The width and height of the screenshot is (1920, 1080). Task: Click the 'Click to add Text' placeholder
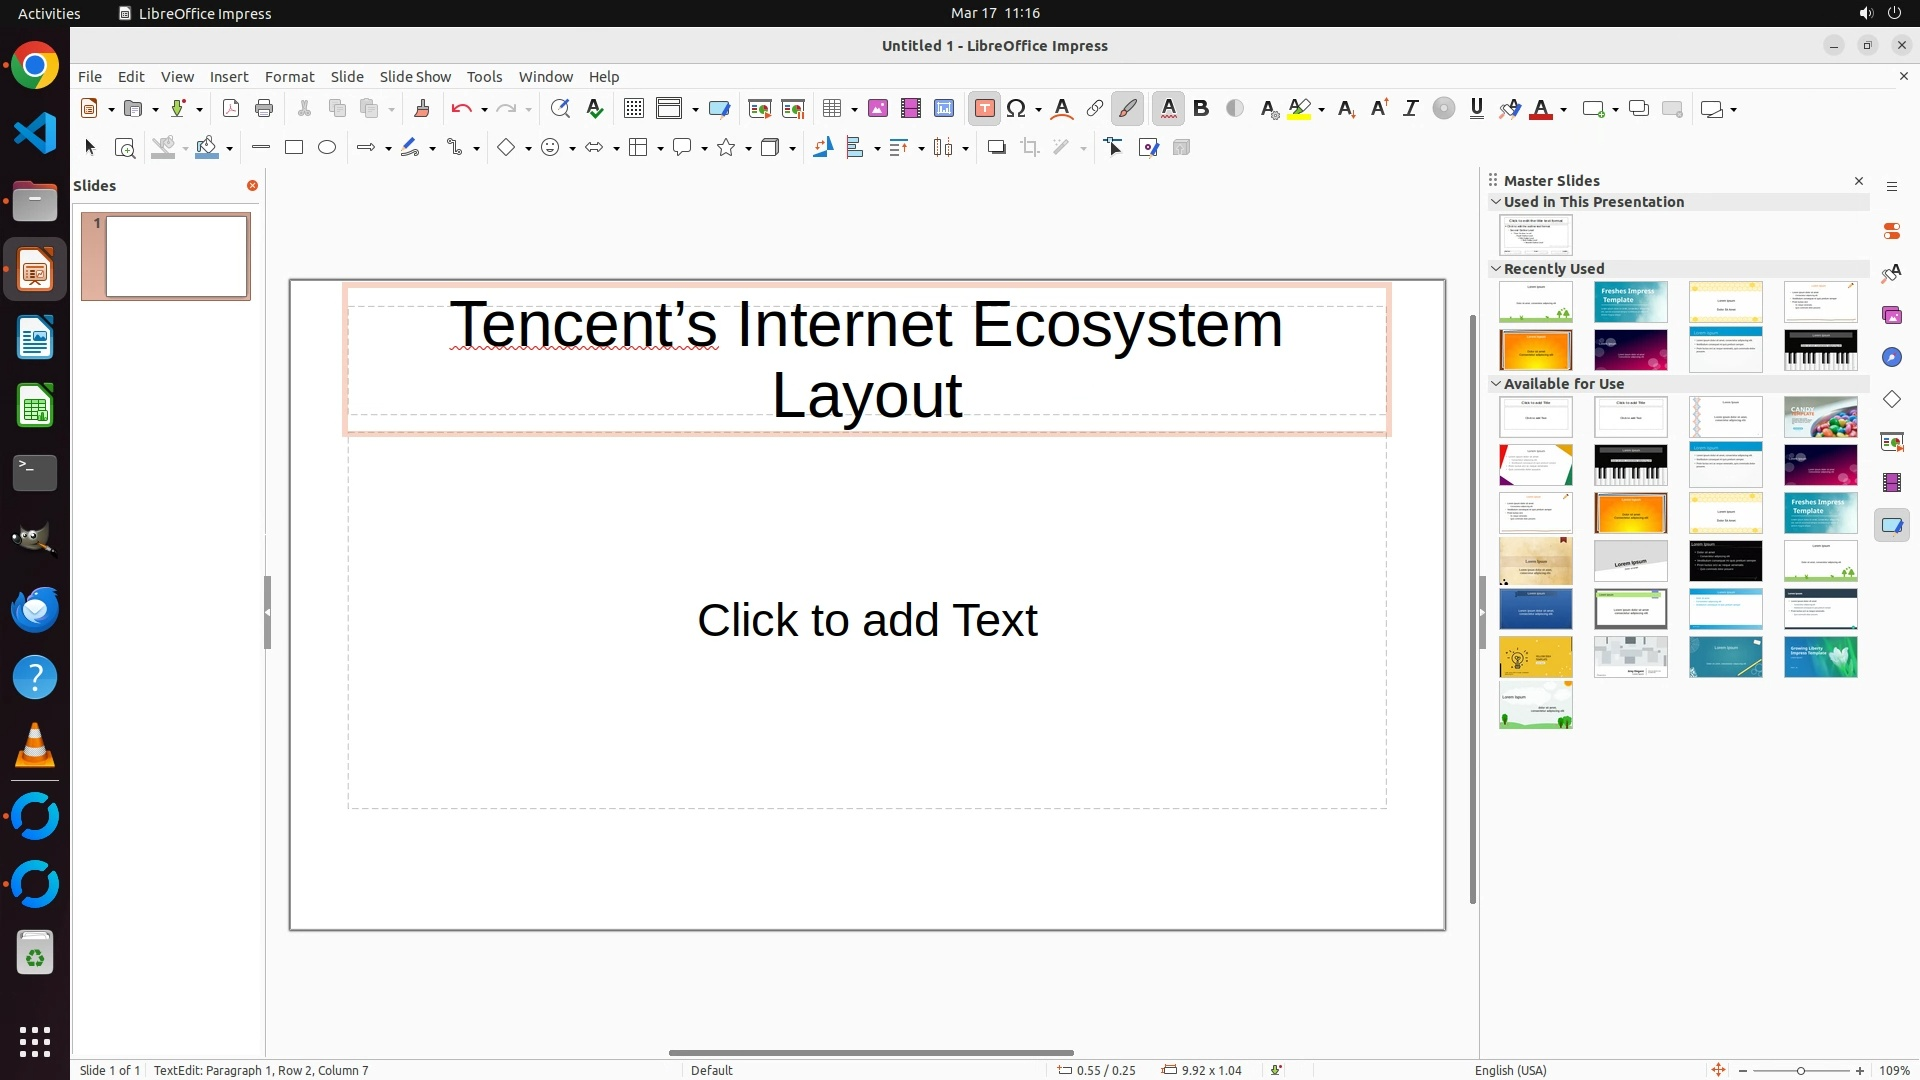[x=867, y=620]
